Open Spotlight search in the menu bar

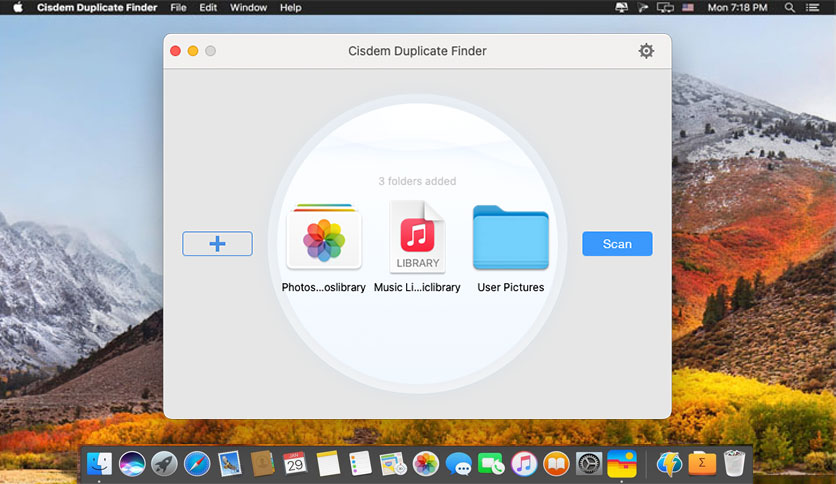tap(790, 7)
